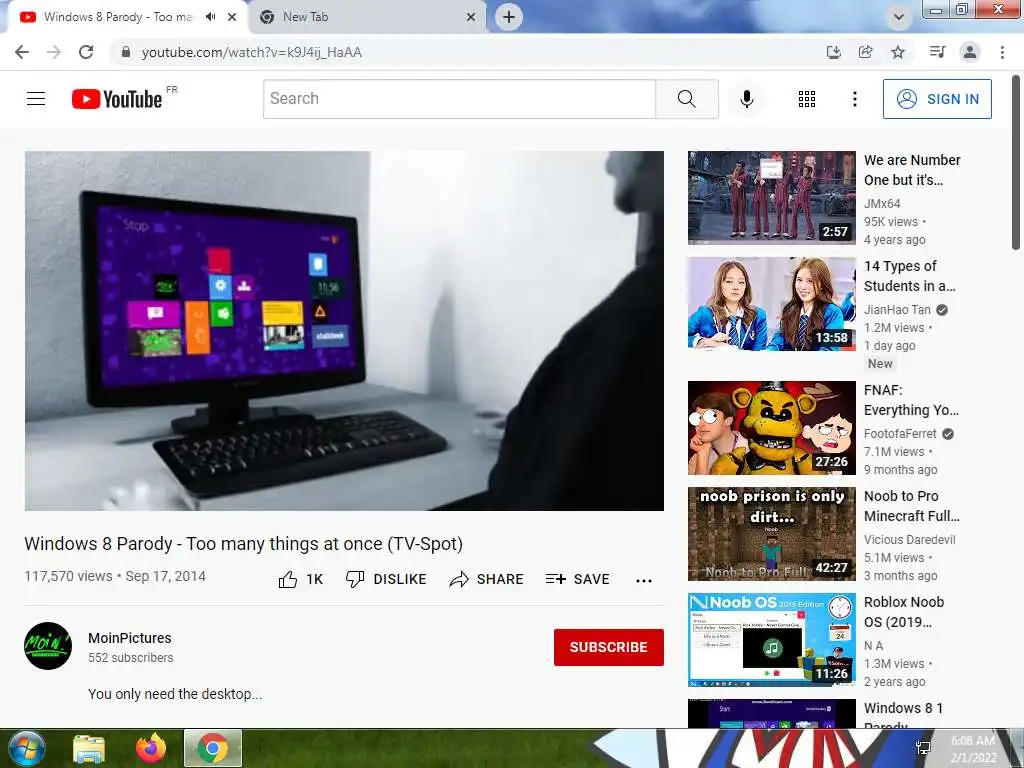Open 'Roblox Noob OS (2019...' title
The height and width of the screenshot is (768, 1024).
(904, 611)
